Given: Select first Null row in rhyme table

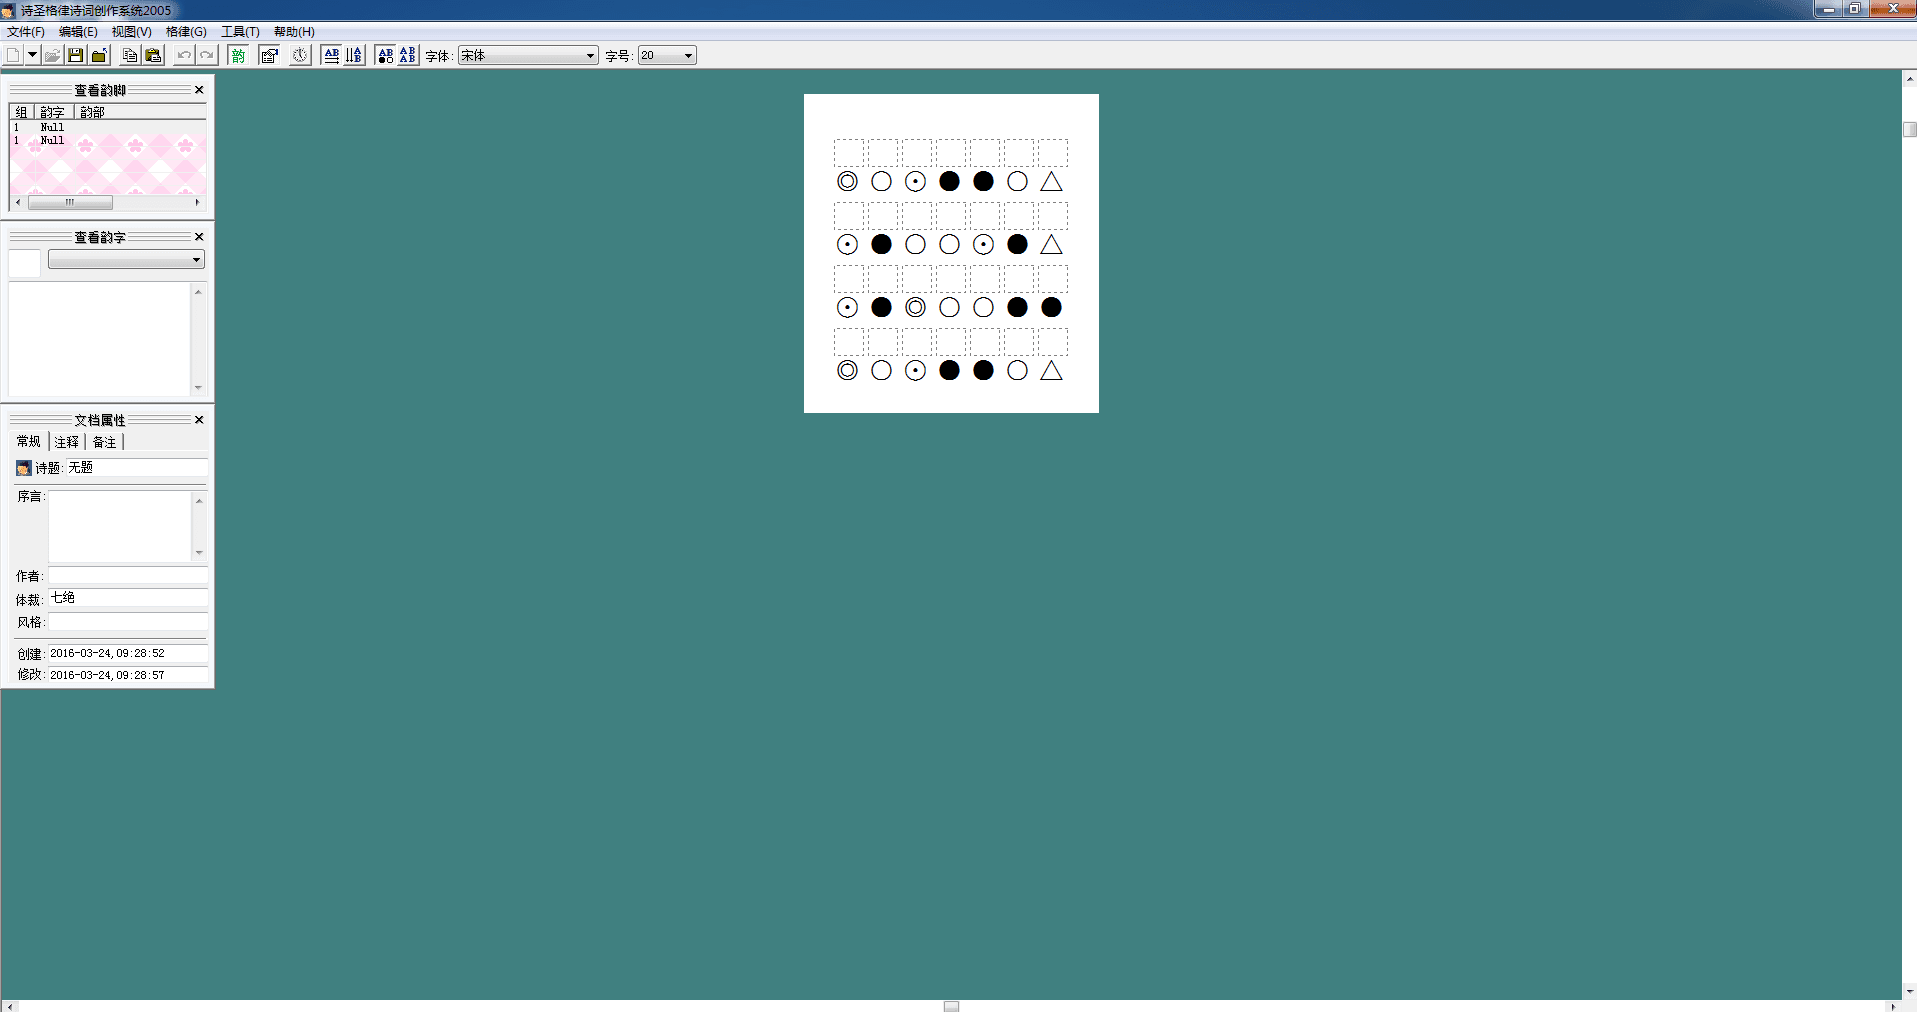Looking at the screenshot, I should (108, 127).
